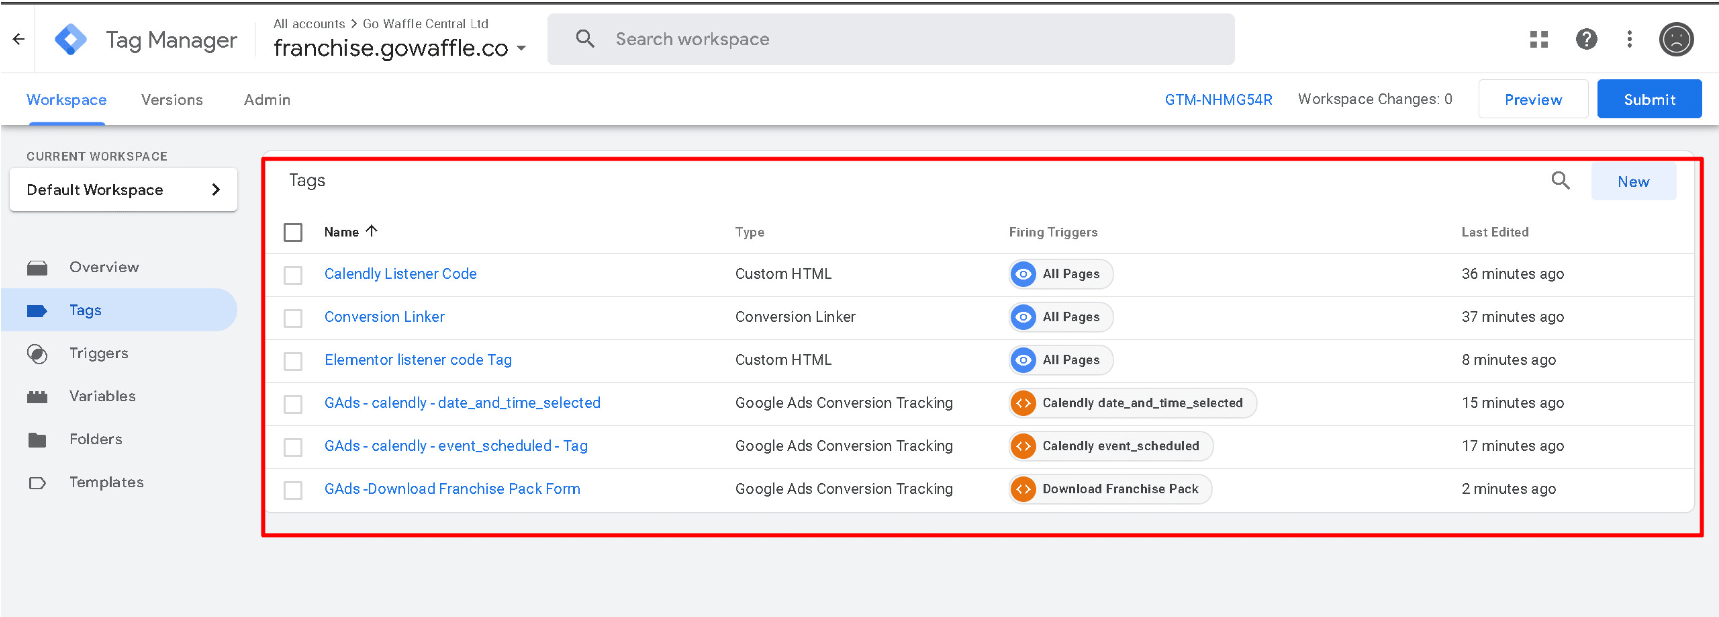This screenshot has width=1719, height=617.
Task: Tick the checkbox for Calendly Listener Code
Action: (x=293, y=275)
